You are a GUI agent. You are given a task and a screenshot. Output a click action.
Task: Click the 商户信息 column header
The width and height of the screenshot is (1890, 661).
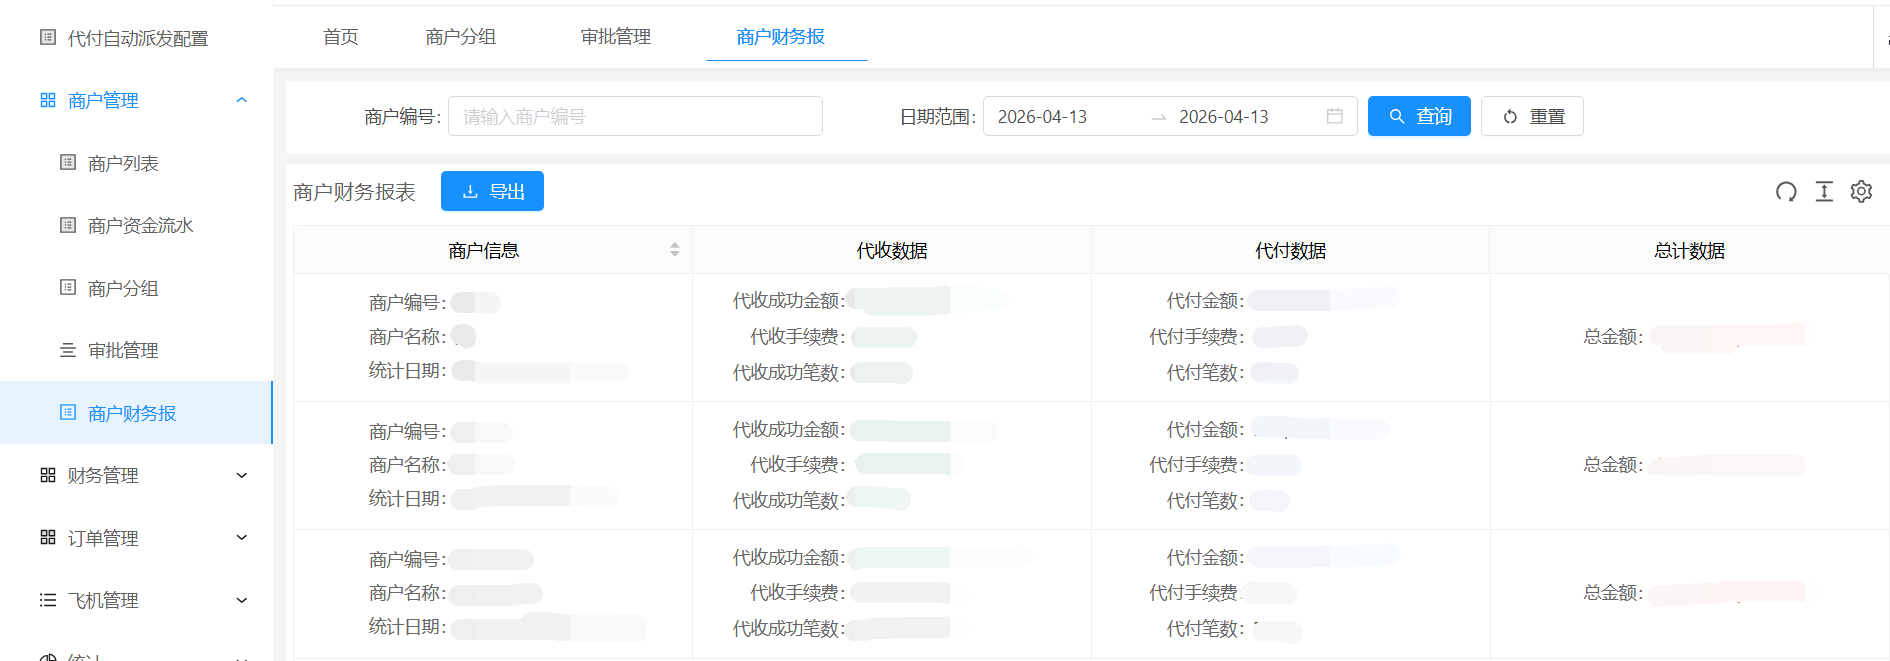484,250
